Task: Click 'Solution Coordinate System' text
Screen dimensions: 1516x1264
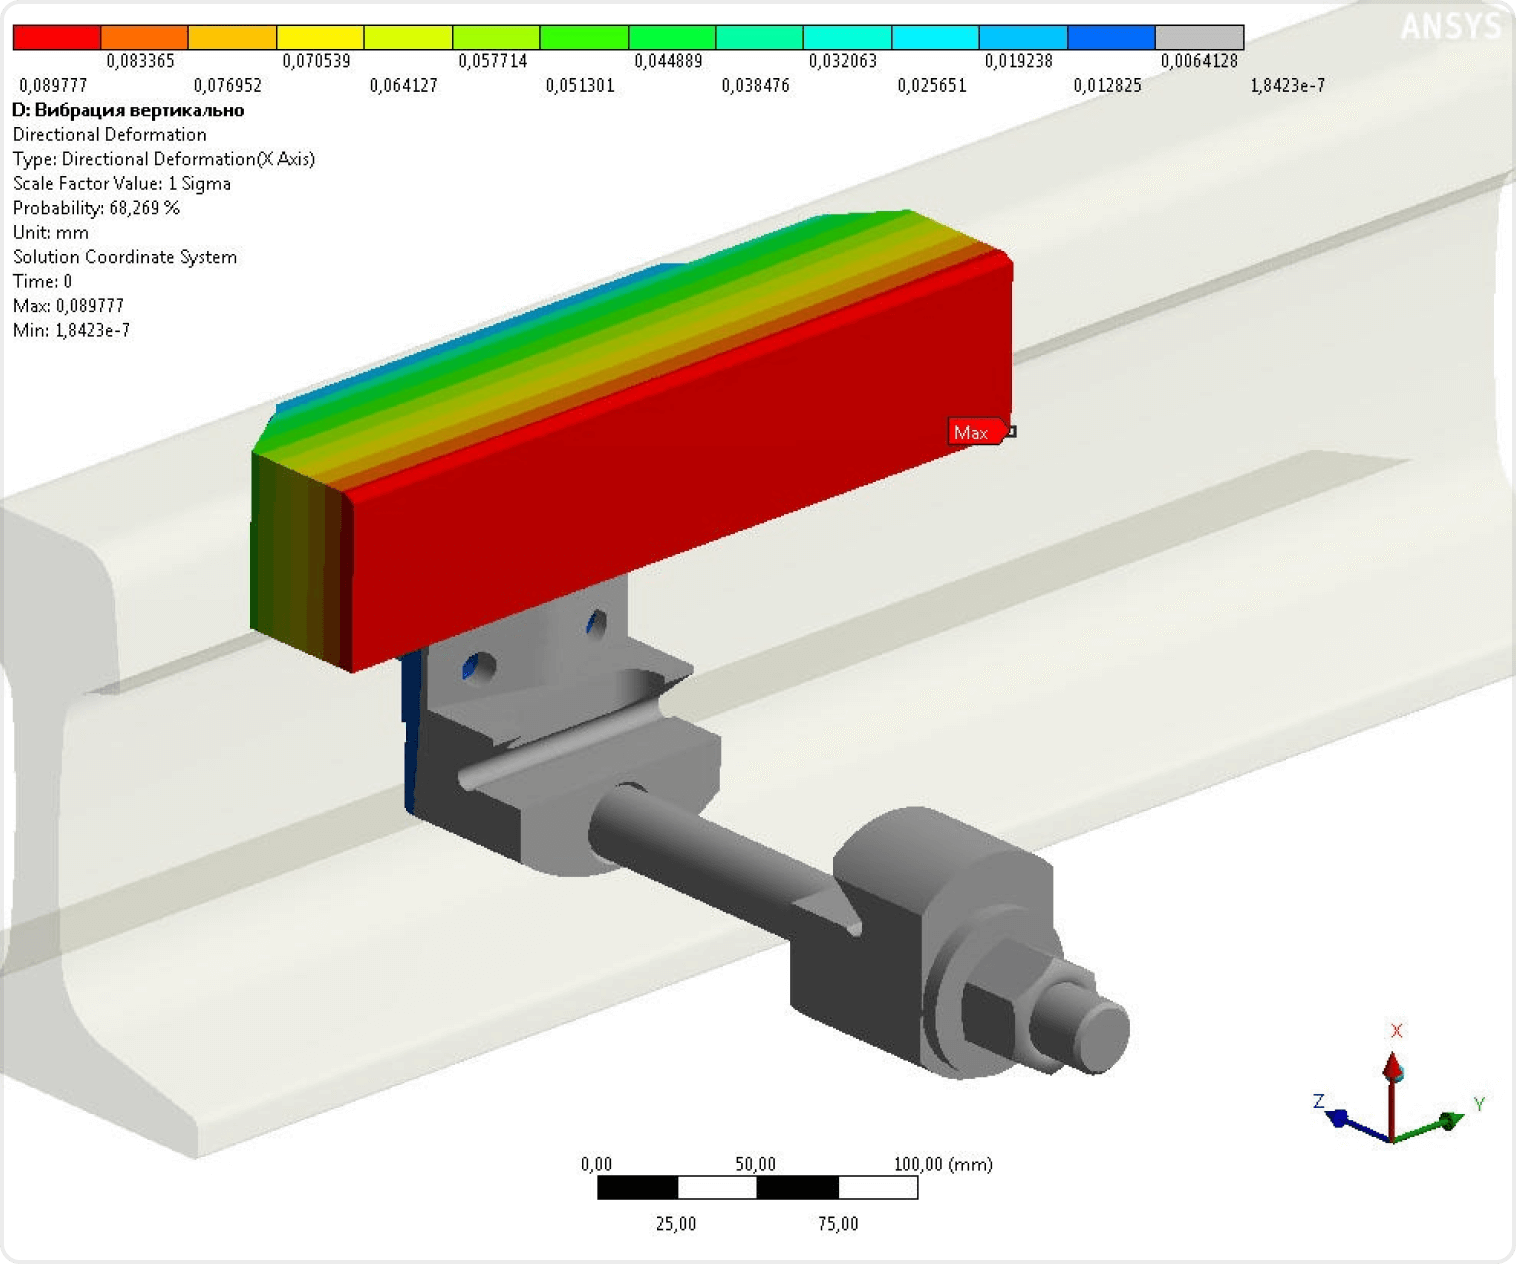Action: click(125, 257)
